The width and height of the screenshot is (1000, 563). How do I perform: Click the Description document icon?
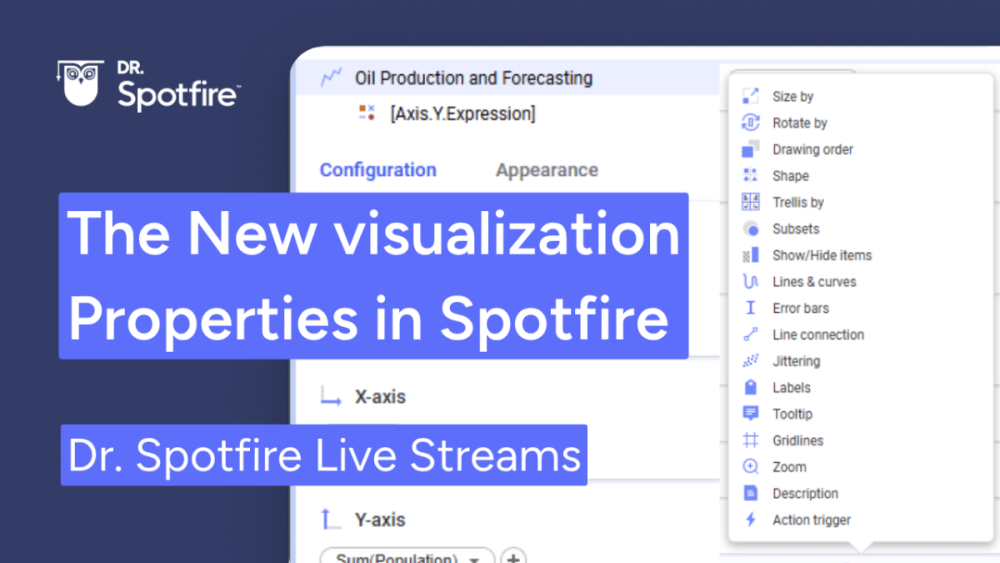point(751,493)
